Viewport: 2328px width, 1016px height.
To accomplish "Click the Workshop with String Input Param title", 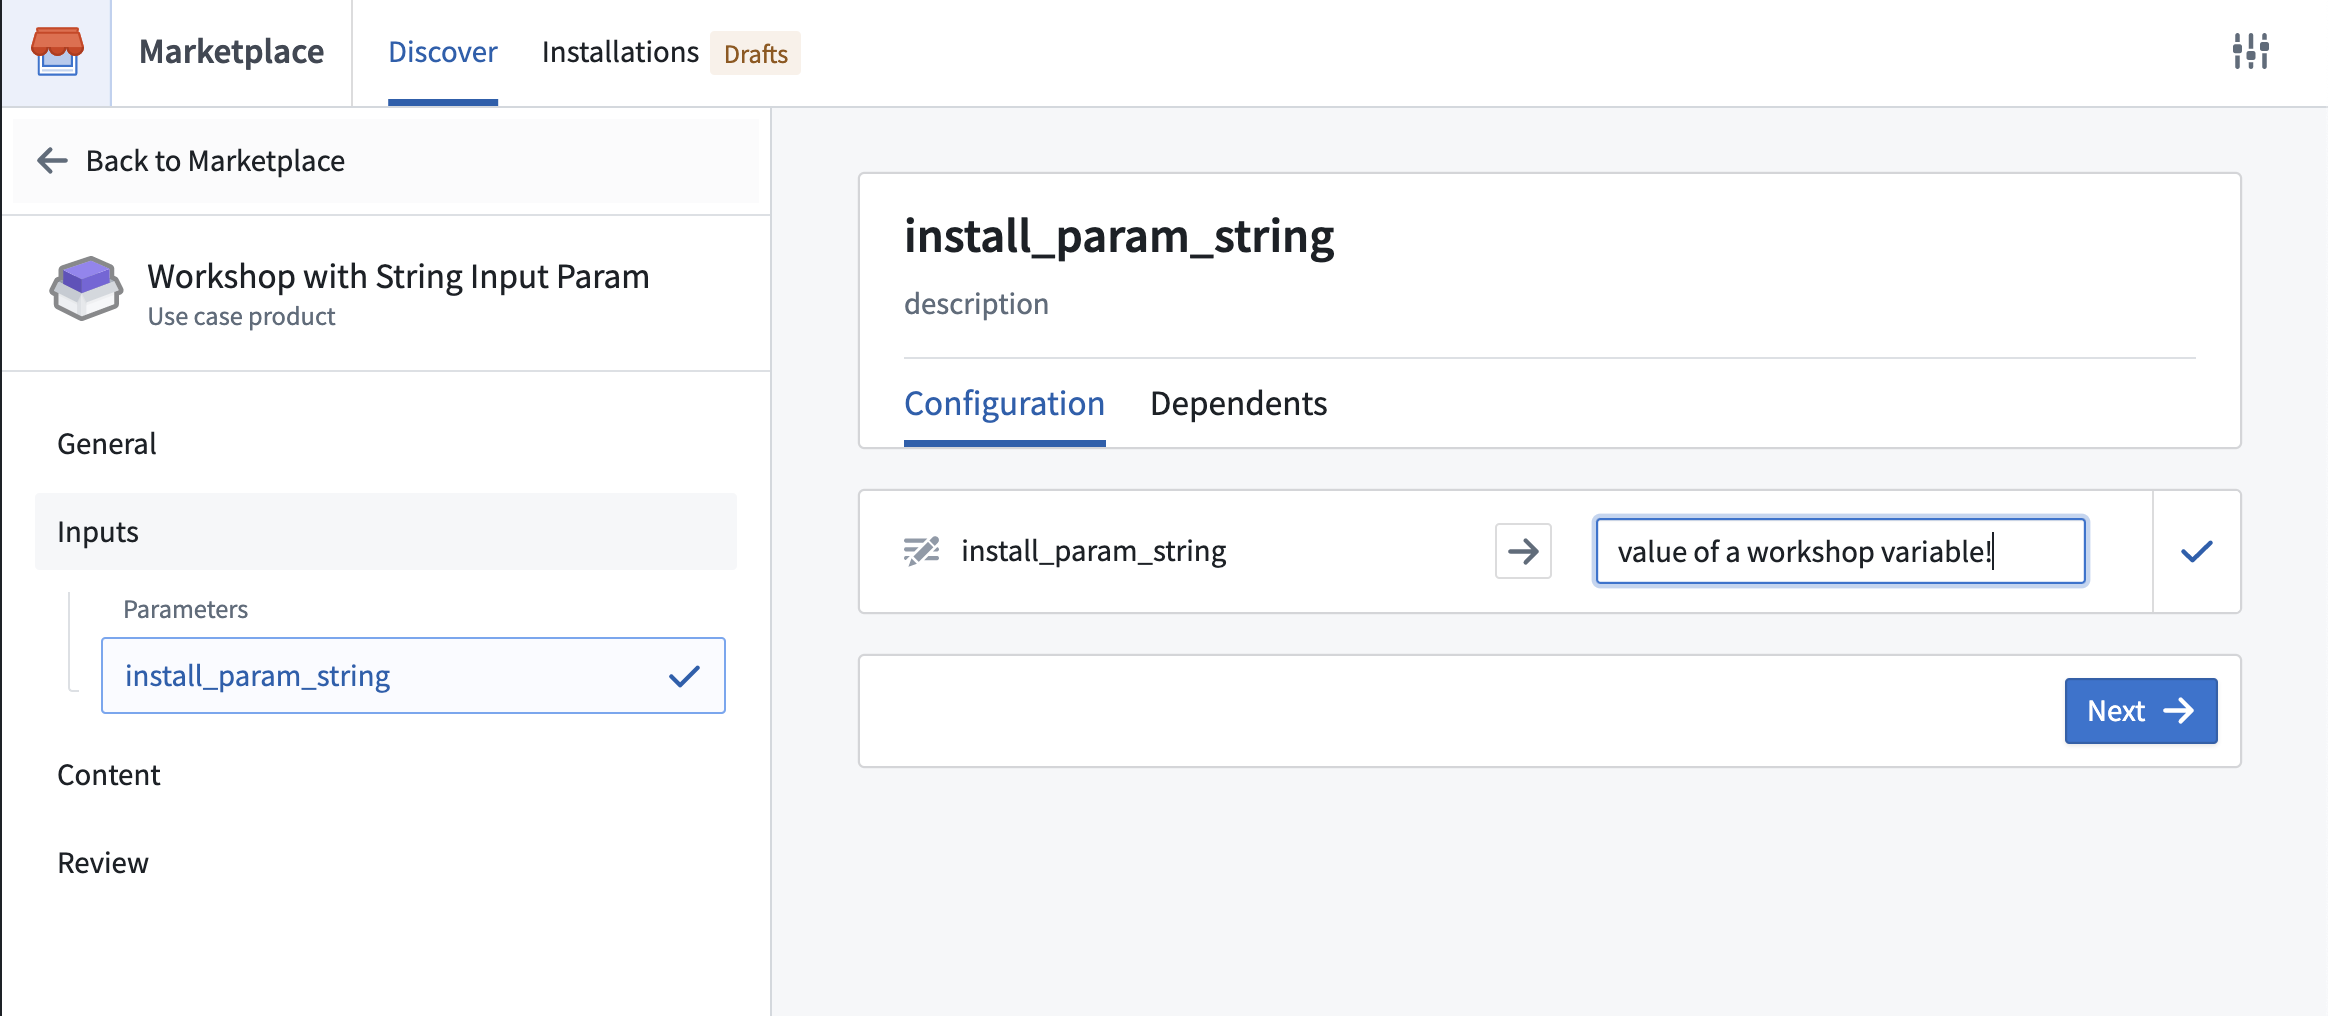I will (398, 277).
